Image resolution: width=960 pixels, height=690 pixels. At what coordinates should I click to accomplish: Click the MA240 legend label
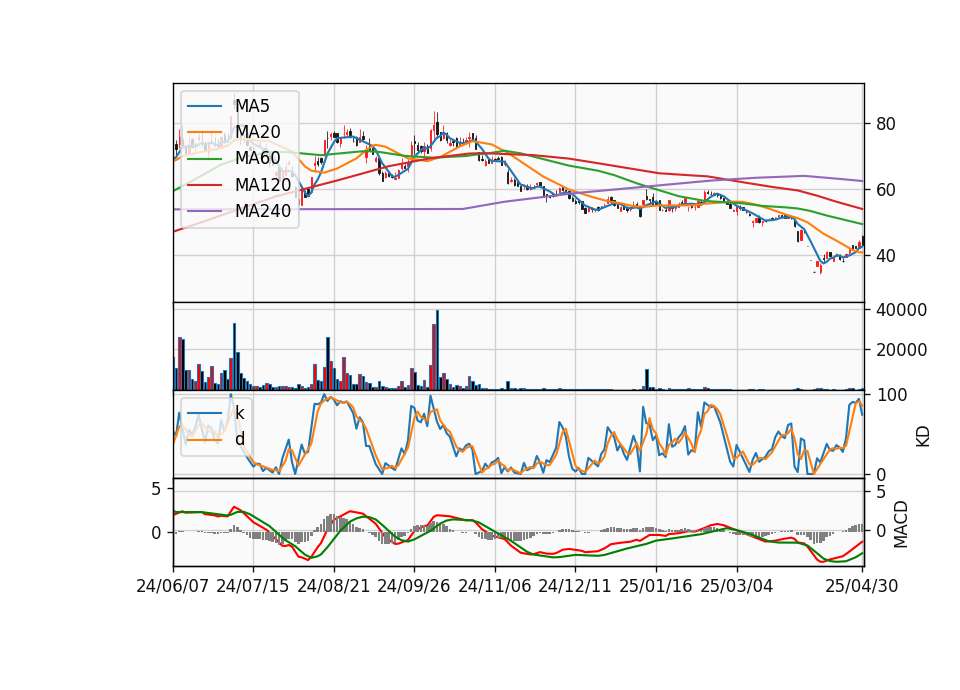coord(263,211)
